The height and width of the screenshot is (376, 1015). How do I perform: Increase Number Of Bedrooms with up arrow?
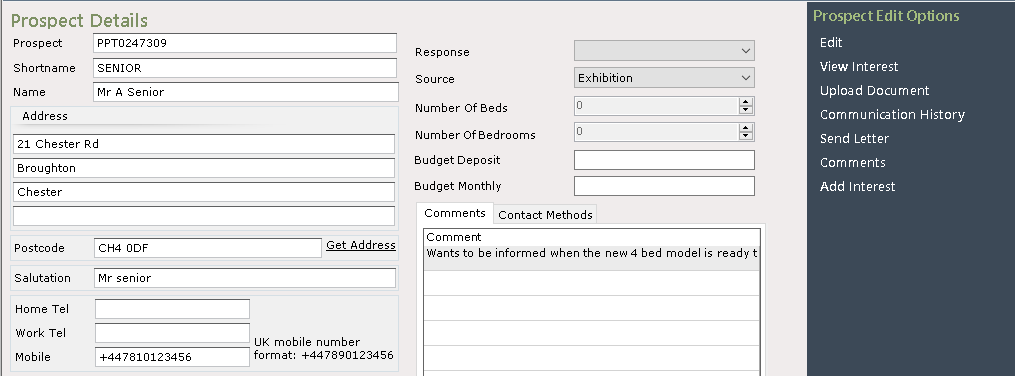[746, 128]
